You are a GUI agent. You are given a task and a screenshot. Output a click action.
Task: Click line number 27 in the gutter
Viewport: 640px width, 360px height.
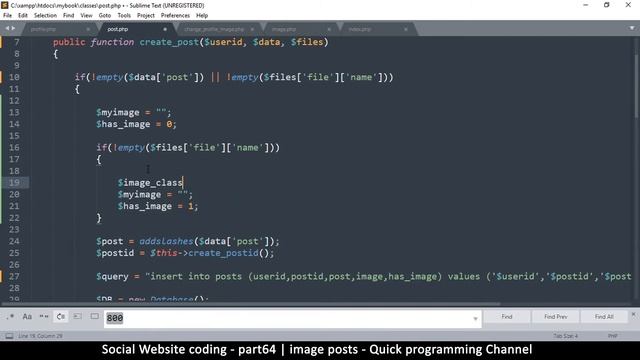coord(14,277)
